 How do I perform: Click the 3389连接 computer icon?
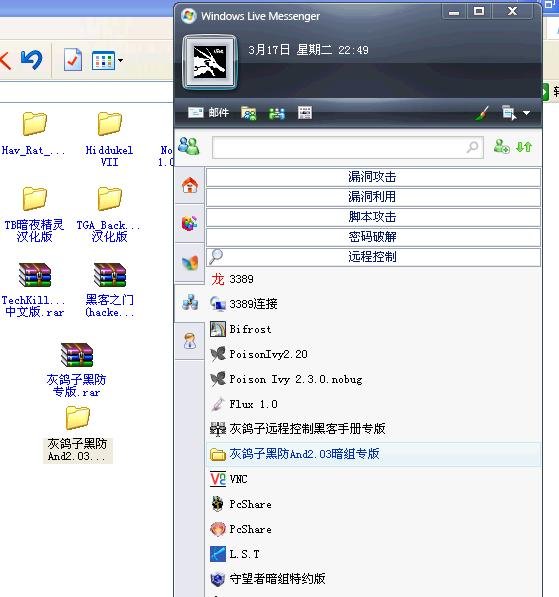pyautogui.click(x=218, y=304)
